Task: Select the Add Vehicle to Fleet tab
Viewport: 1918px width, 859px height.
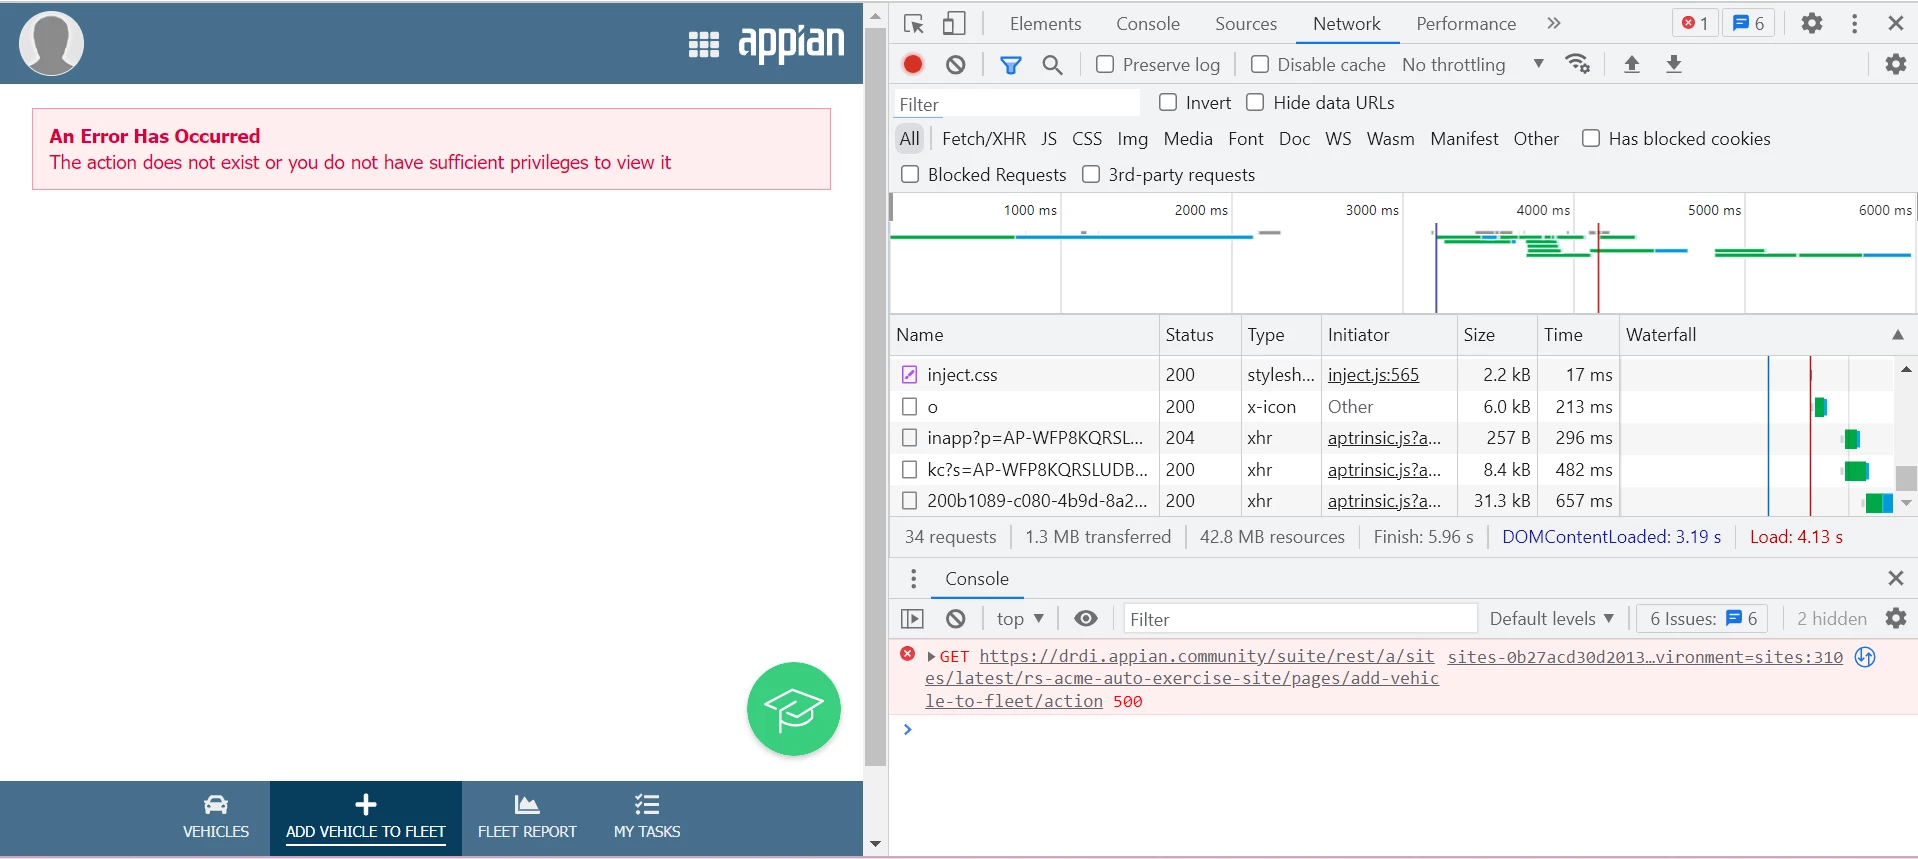Action: [x=366, y=818]
